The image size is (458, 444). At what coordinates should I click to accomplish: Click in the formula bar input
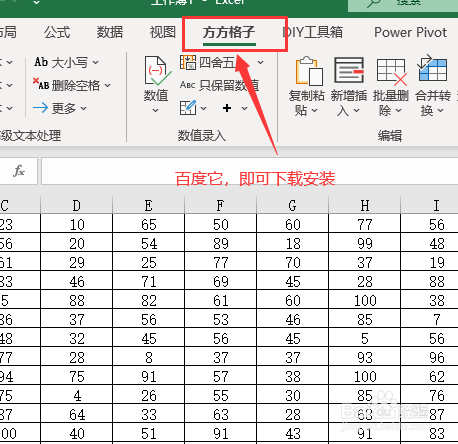(249, 171)
